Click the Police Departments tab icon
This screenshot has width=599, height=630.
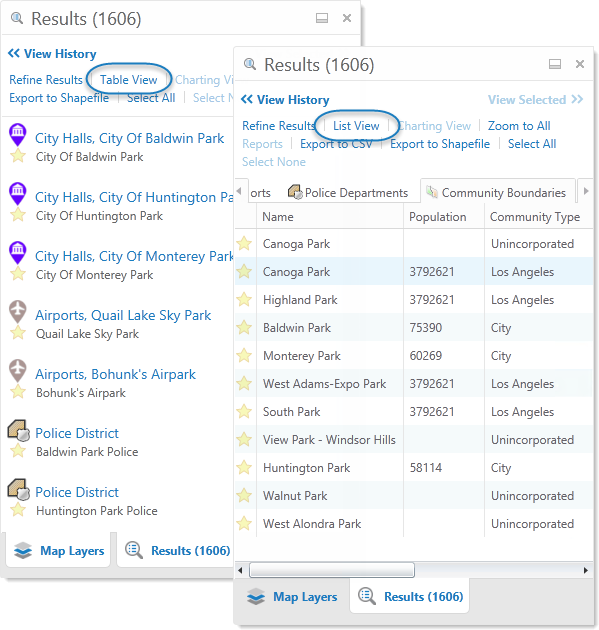pos(295,192)
